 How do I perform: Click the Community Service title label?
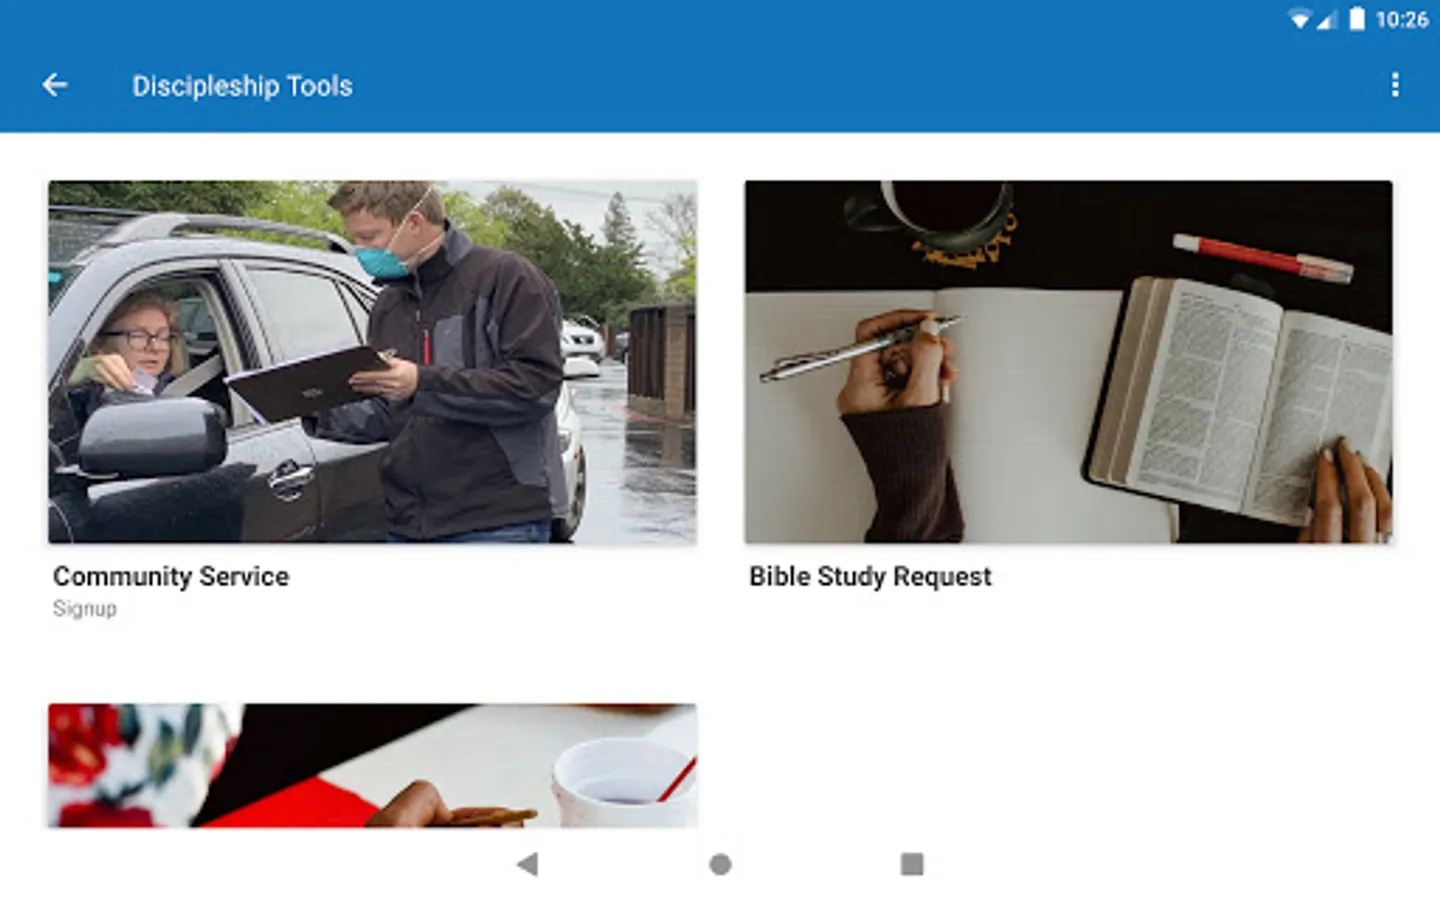click(171, 576)
